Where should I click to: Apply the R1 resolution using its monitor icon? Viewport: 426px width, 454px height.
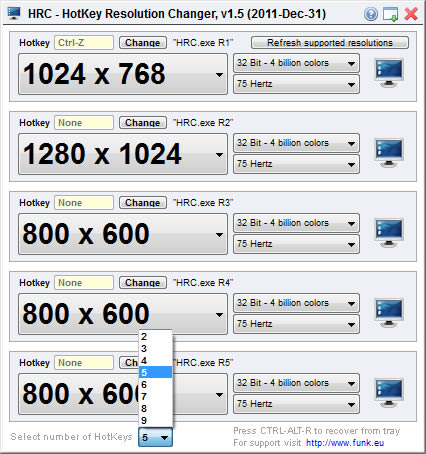[389, 73]
